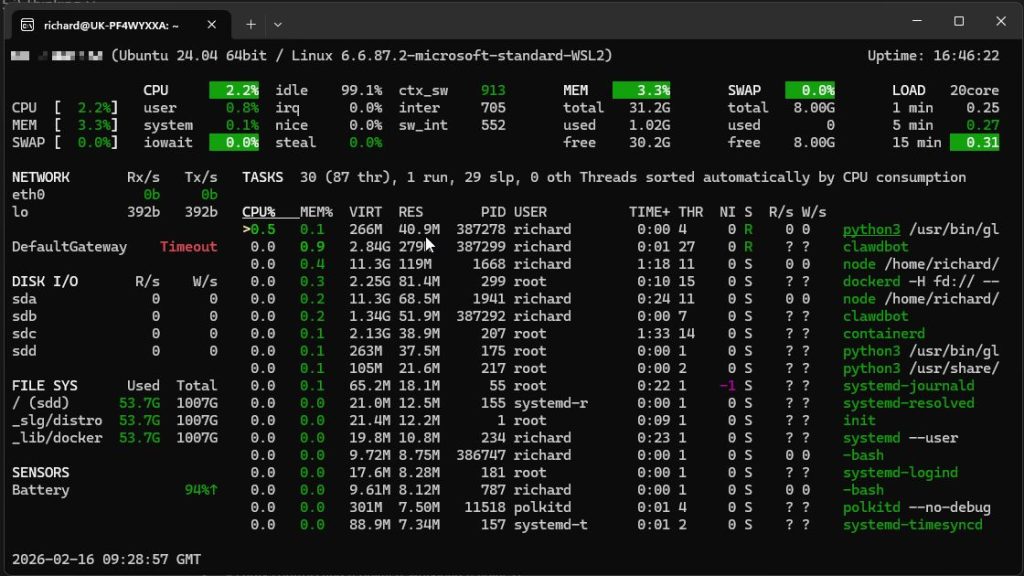Minimize the terminal window
The width and height of the screenshot is (1024, 576).
[912, 22]
